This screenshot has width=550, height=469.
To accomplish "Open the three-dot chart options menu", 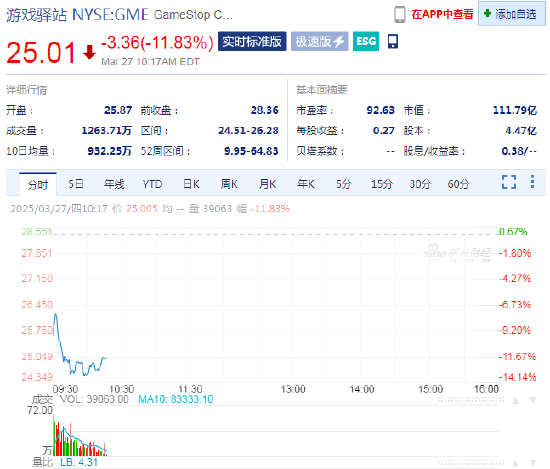I will tap(532, 182).
